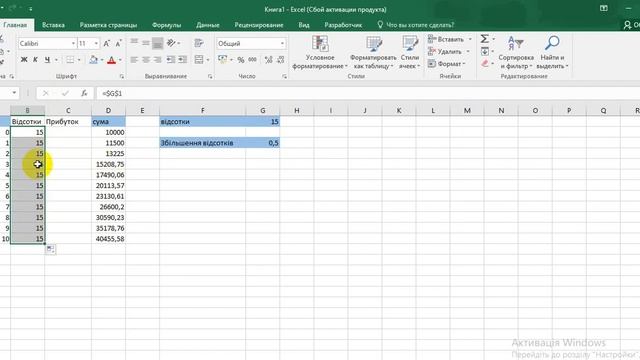Viewport: 640px width, 360px height.
Task: Decrease the indent
Action: point(171,60)
